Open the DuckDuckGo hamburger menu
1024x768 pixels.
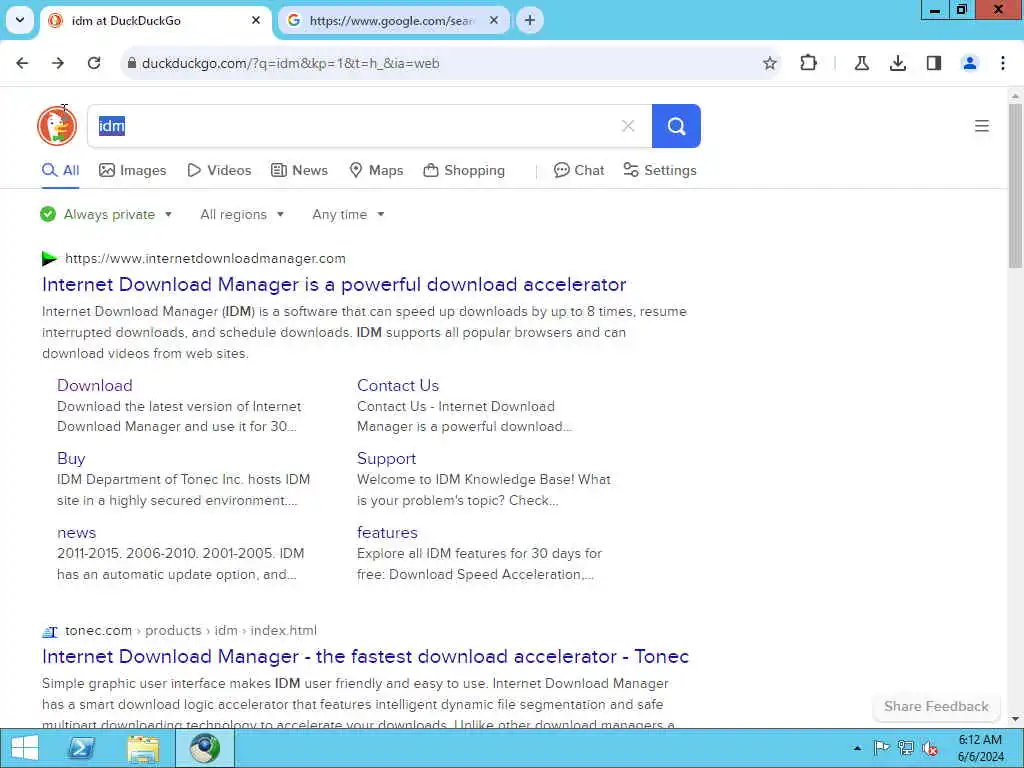[982, 126]
